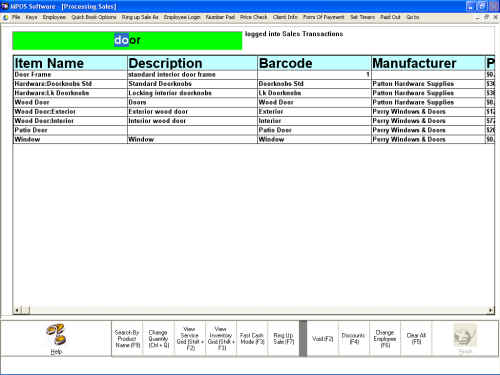Viewport: 500px width, 375px height.
Task: Click the MPOS Software title bar icon
Action: point(5,6)
